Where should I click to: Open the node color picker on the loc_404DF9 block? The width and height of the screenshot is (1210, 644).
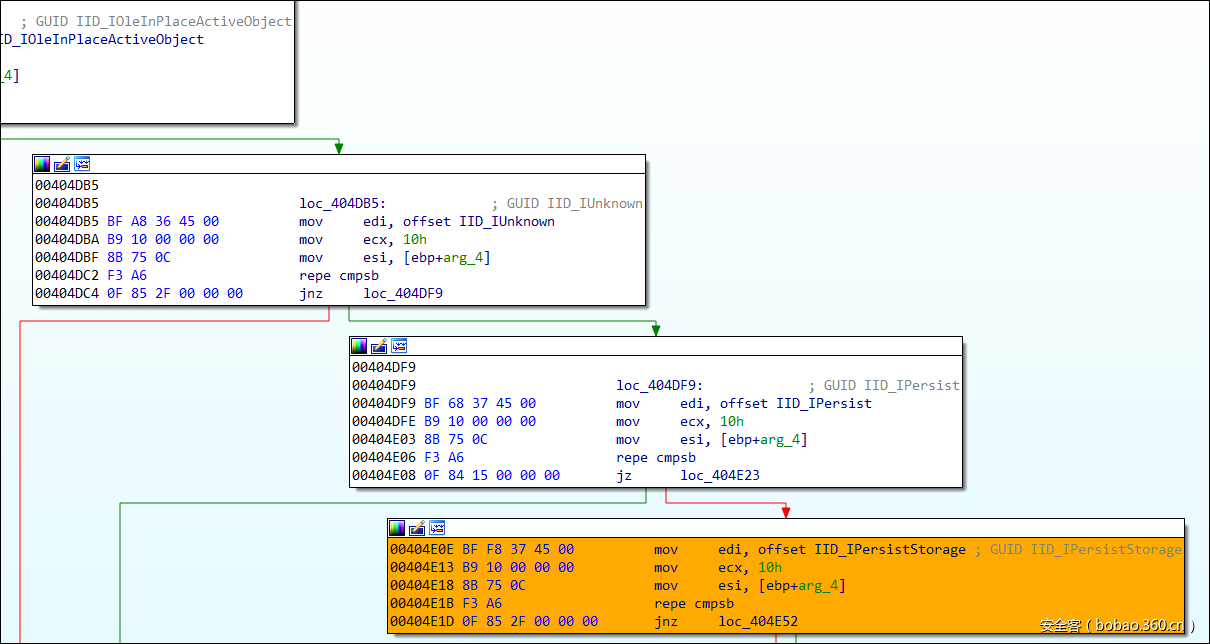pyautogui.click(x=359, y=346)
